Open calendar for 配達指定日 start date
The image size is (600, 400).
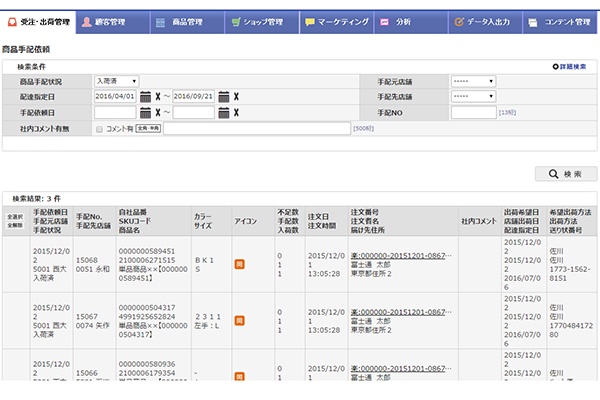tap(145, 97)
